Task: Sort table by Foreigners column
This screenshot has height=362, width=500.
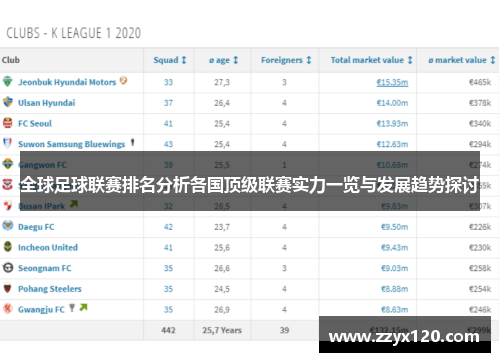Action: (x=286, y=60)
